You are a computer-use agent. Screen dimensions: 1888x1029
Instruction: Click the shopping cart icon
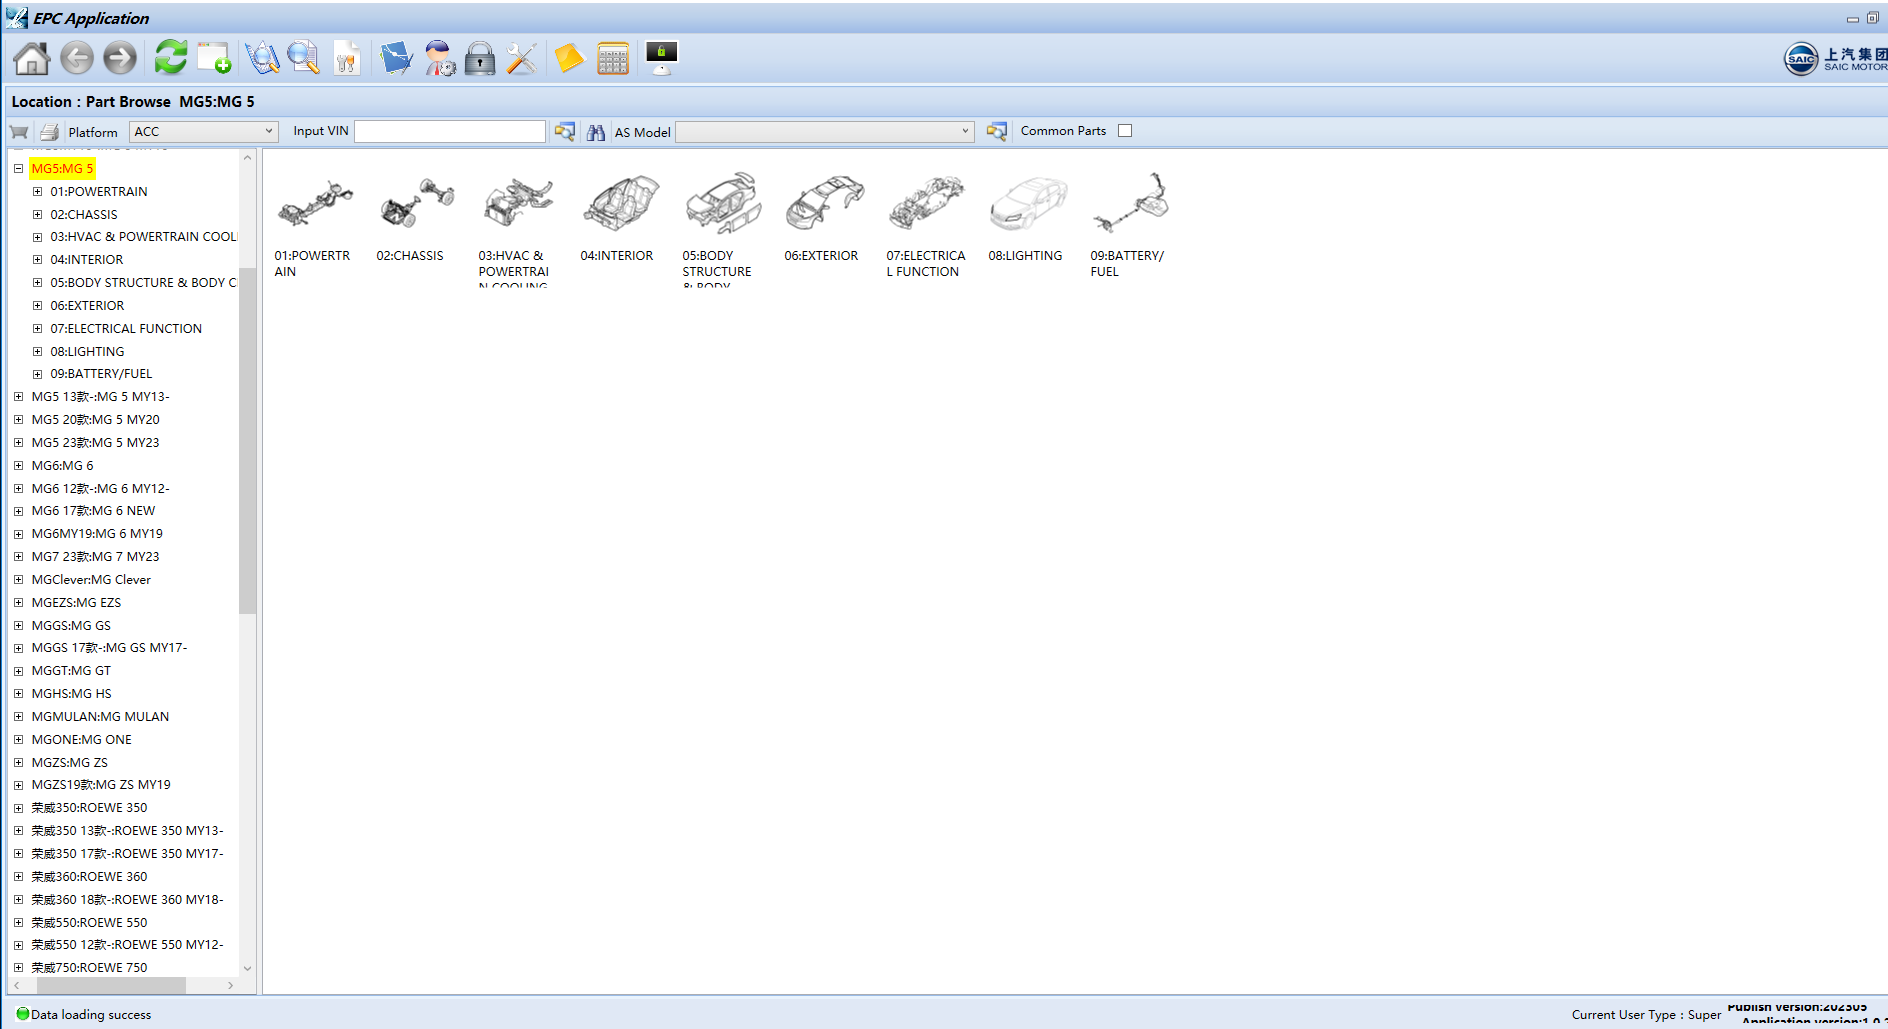pyautogui.click(x=19, y=132)
